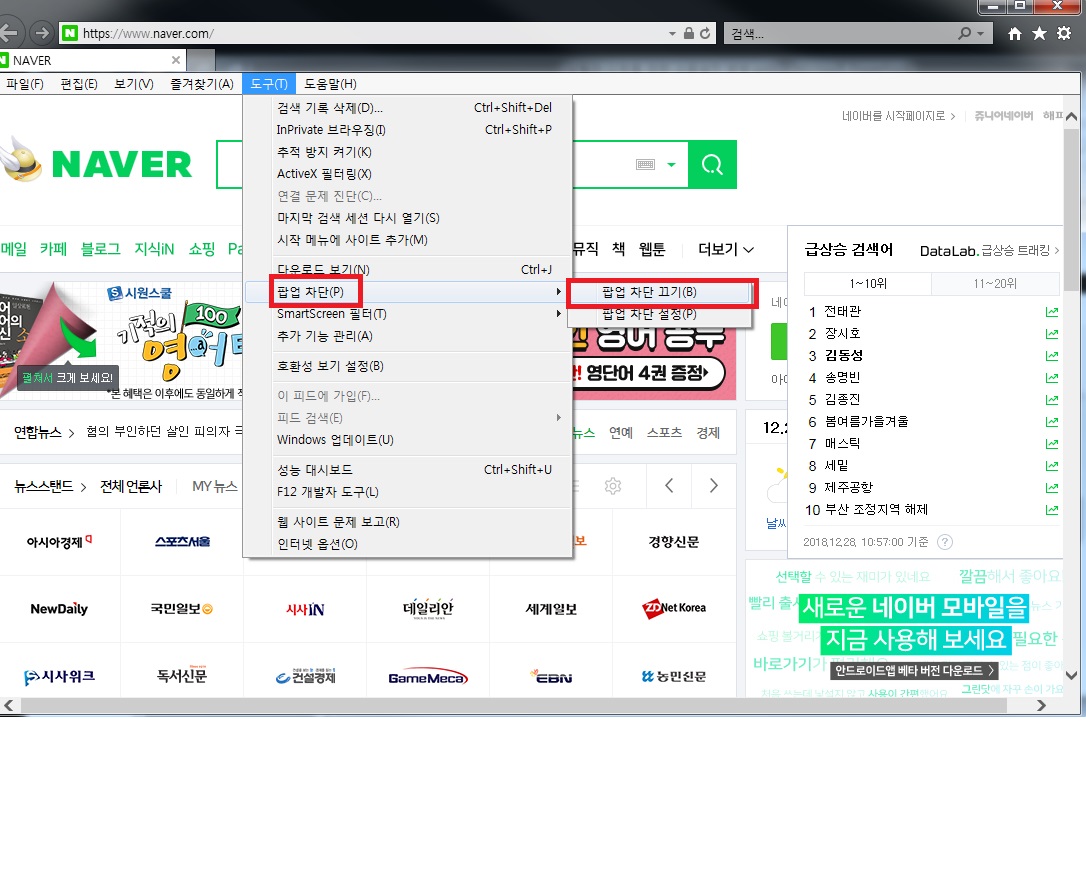This screenshot has height=892, width=1086.
Task: Switch to the 1~10위 ranking tab
Action: tap(868, 283)
